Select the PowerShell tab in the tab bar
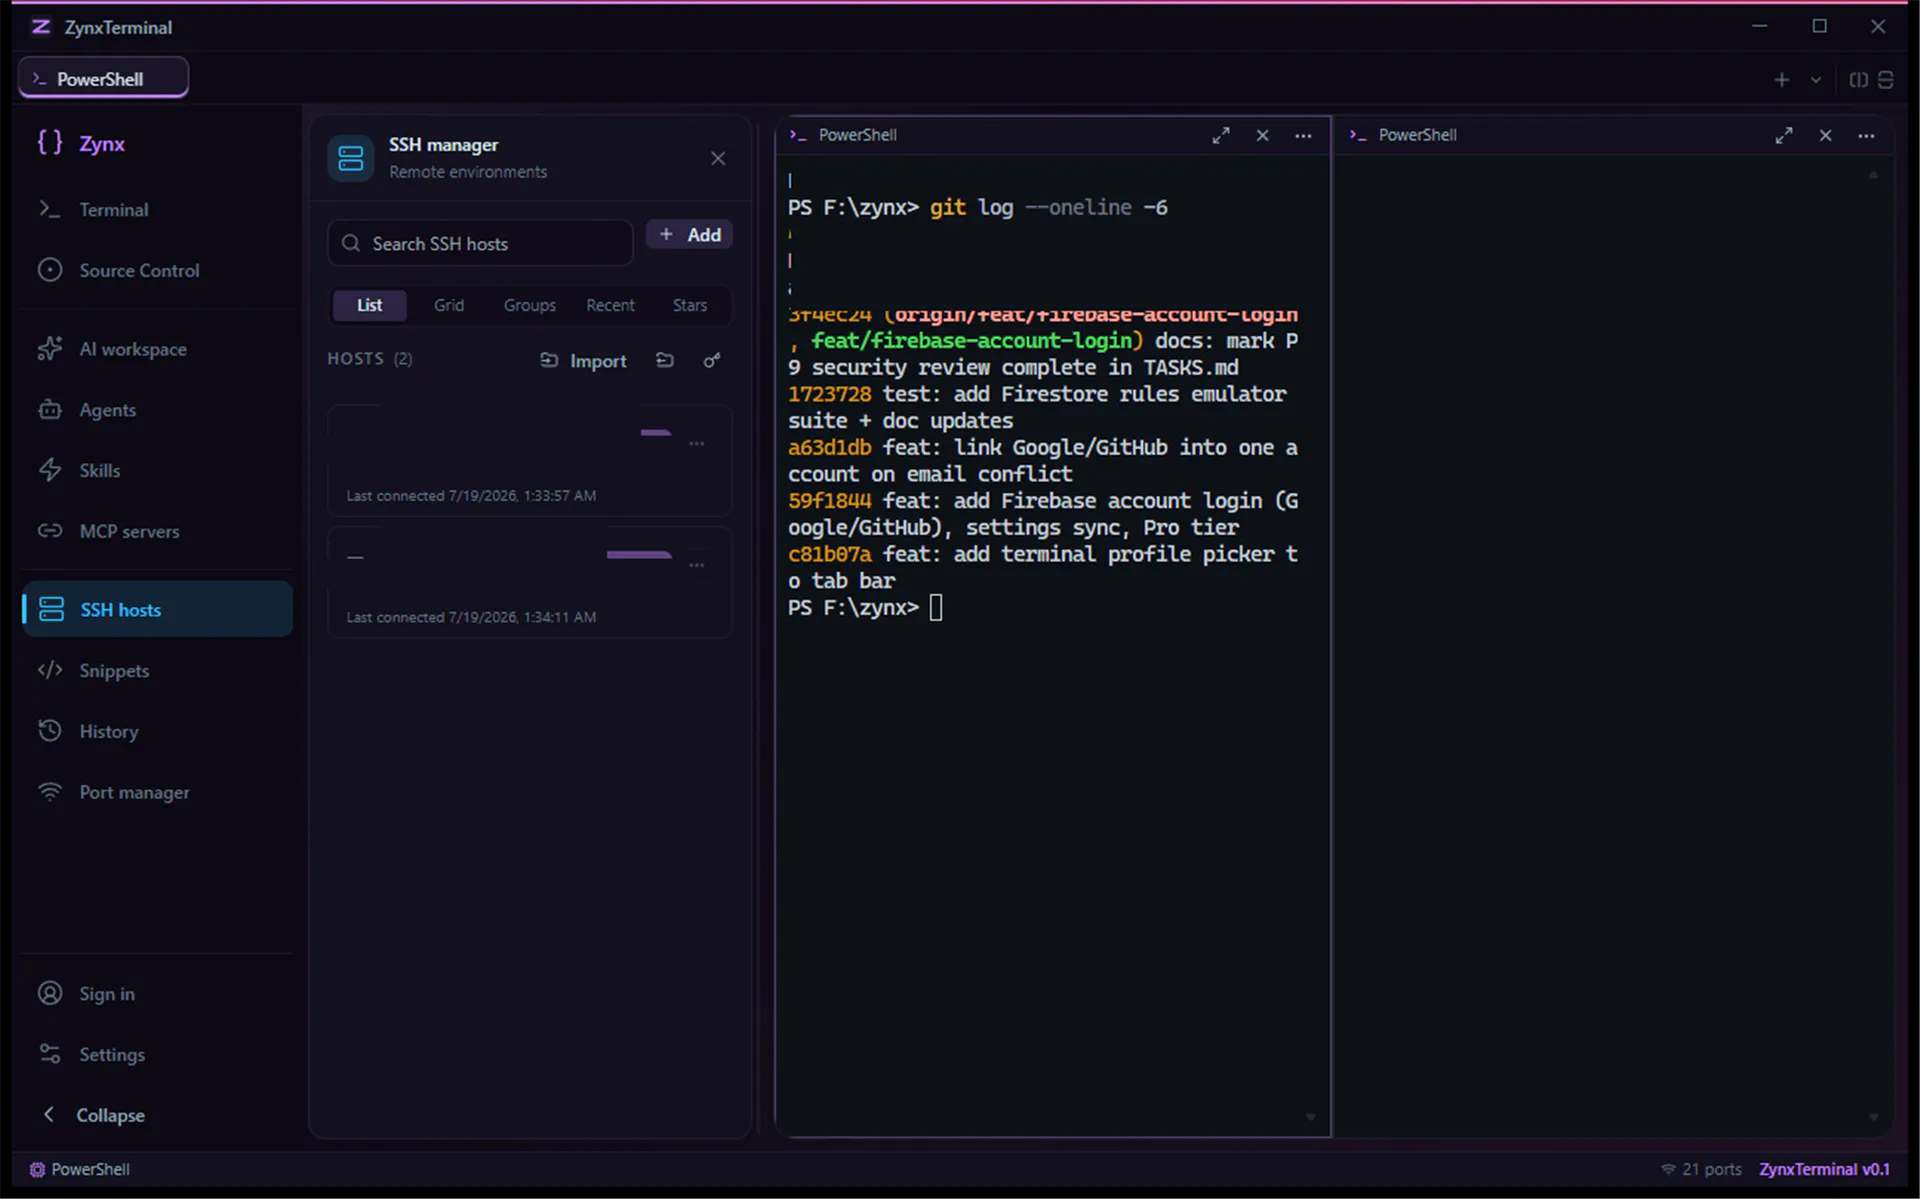 103,78
